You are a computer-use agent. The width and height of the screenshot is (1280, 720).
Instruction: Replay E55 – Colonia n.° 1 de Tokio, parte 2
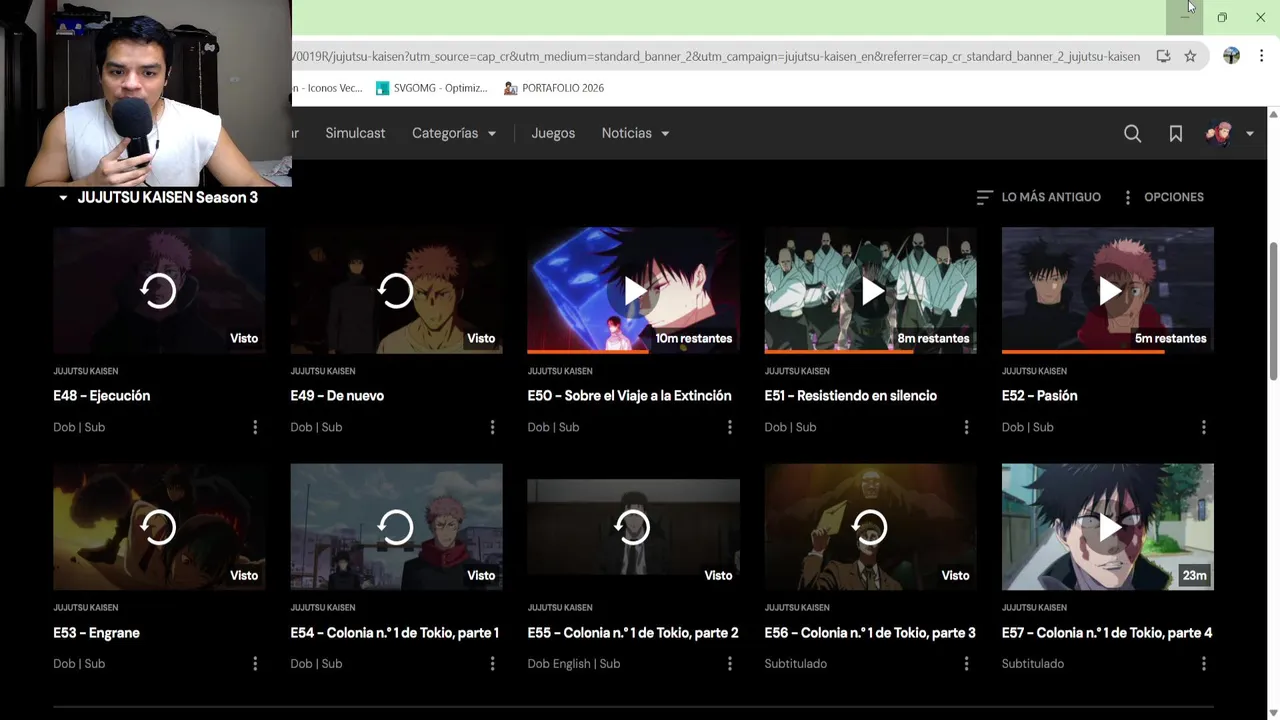(633, 527)
